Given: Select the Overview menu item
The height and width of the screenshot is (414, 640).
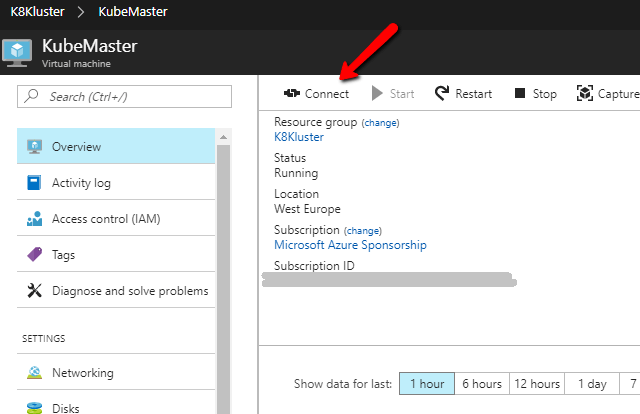Looking at the screenshot, I should pos(76,147).
